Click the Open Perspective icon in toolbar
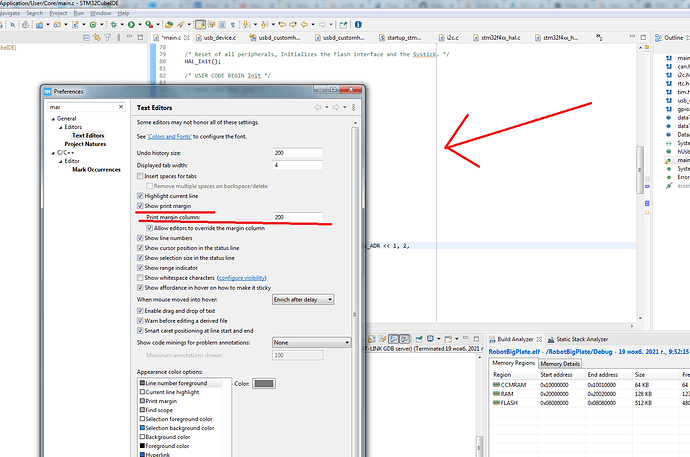690x457 pixels. [x=343, y=25]
